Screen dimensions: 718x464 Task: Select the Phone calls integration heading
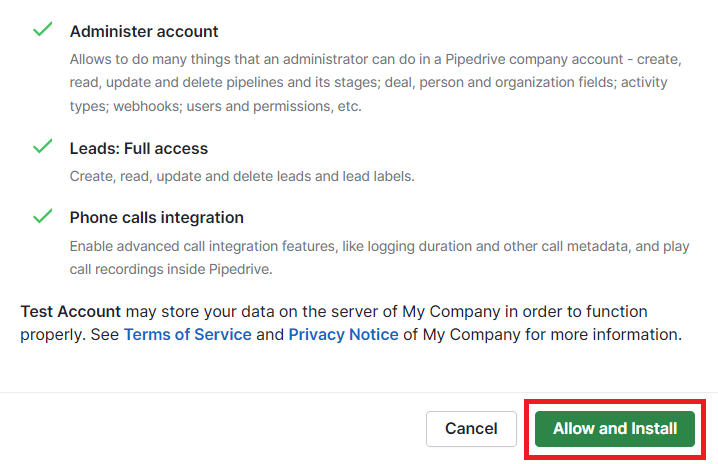pyautogui.click(x=157, y=218)
